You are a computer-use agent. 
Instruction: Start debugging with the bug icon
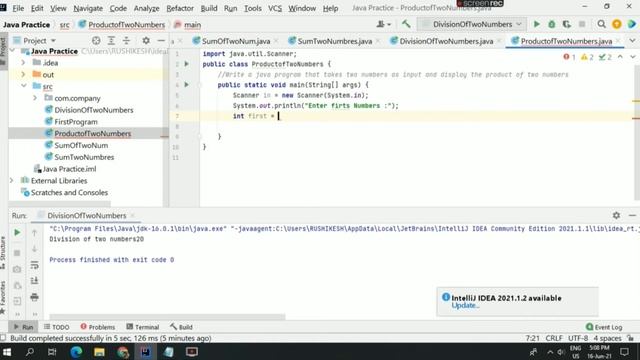[x=551, y=24]
